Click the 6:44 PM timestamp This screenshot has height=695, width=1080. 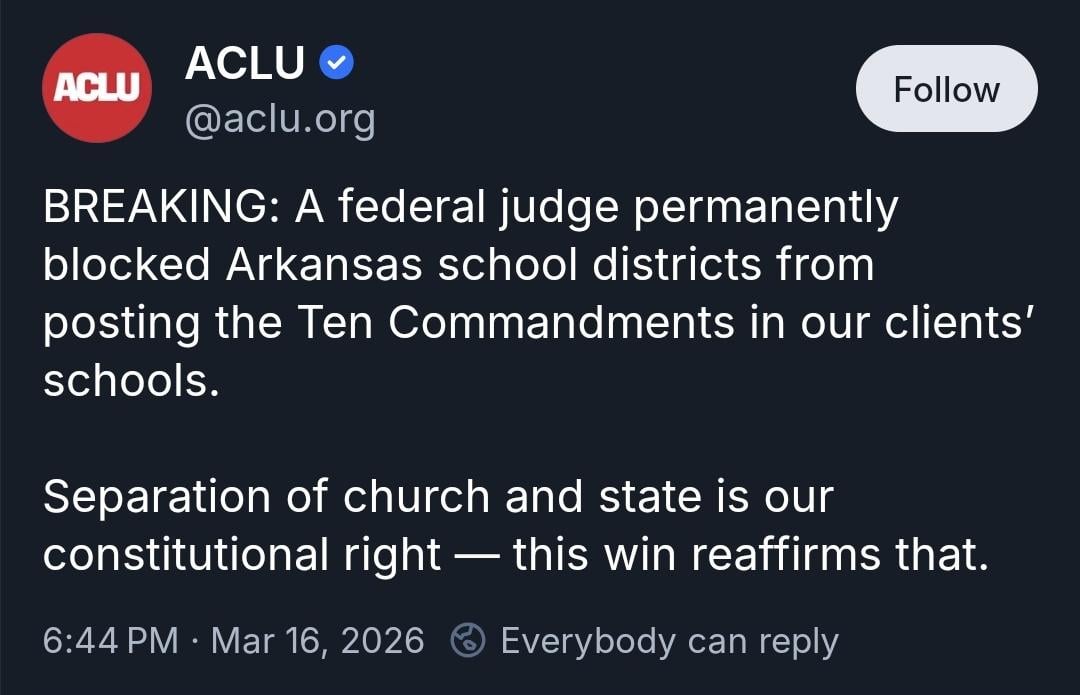coord(110,640)
